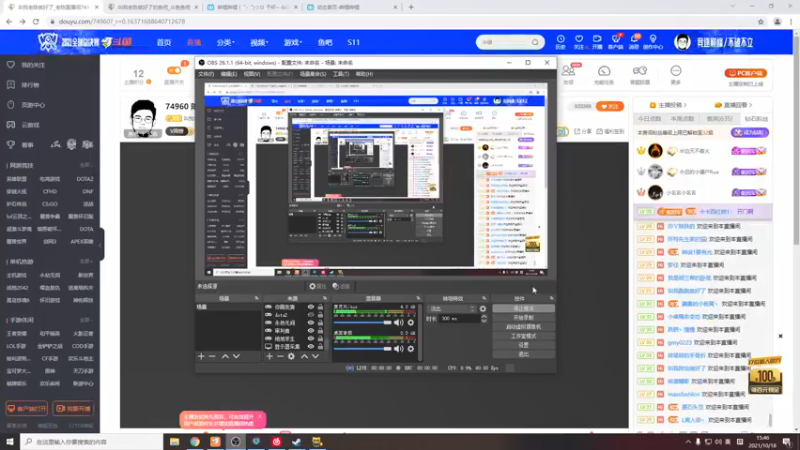The width and height of the screenshot is (800, 450).
Task: Undock the OBS sources panel via header icon
Action: 324,298
